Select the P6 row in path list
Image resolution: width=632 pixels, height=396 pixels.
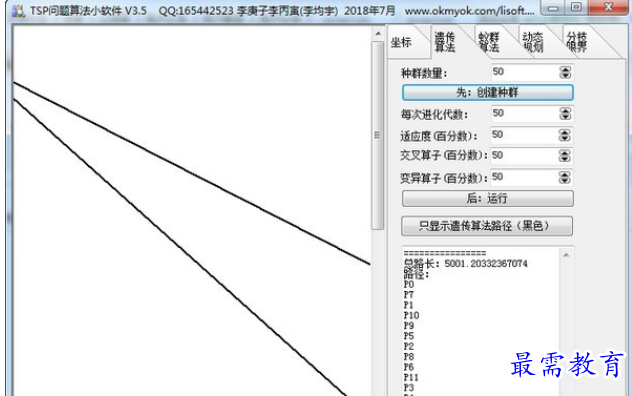[x=409, y=367]
